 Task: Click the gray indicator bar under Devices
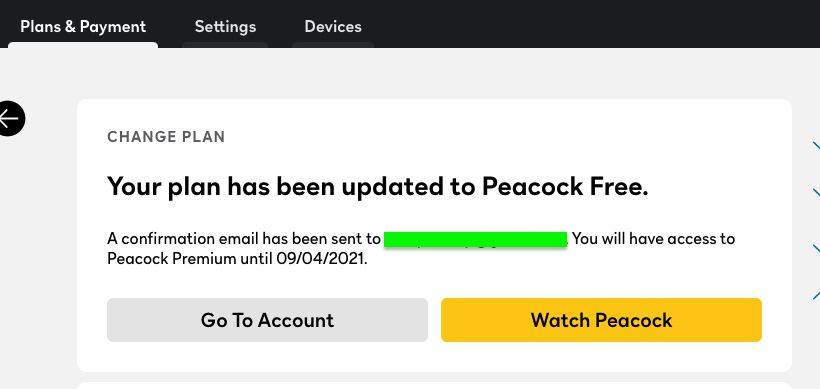pyautogui.click(x=333, y=45)
